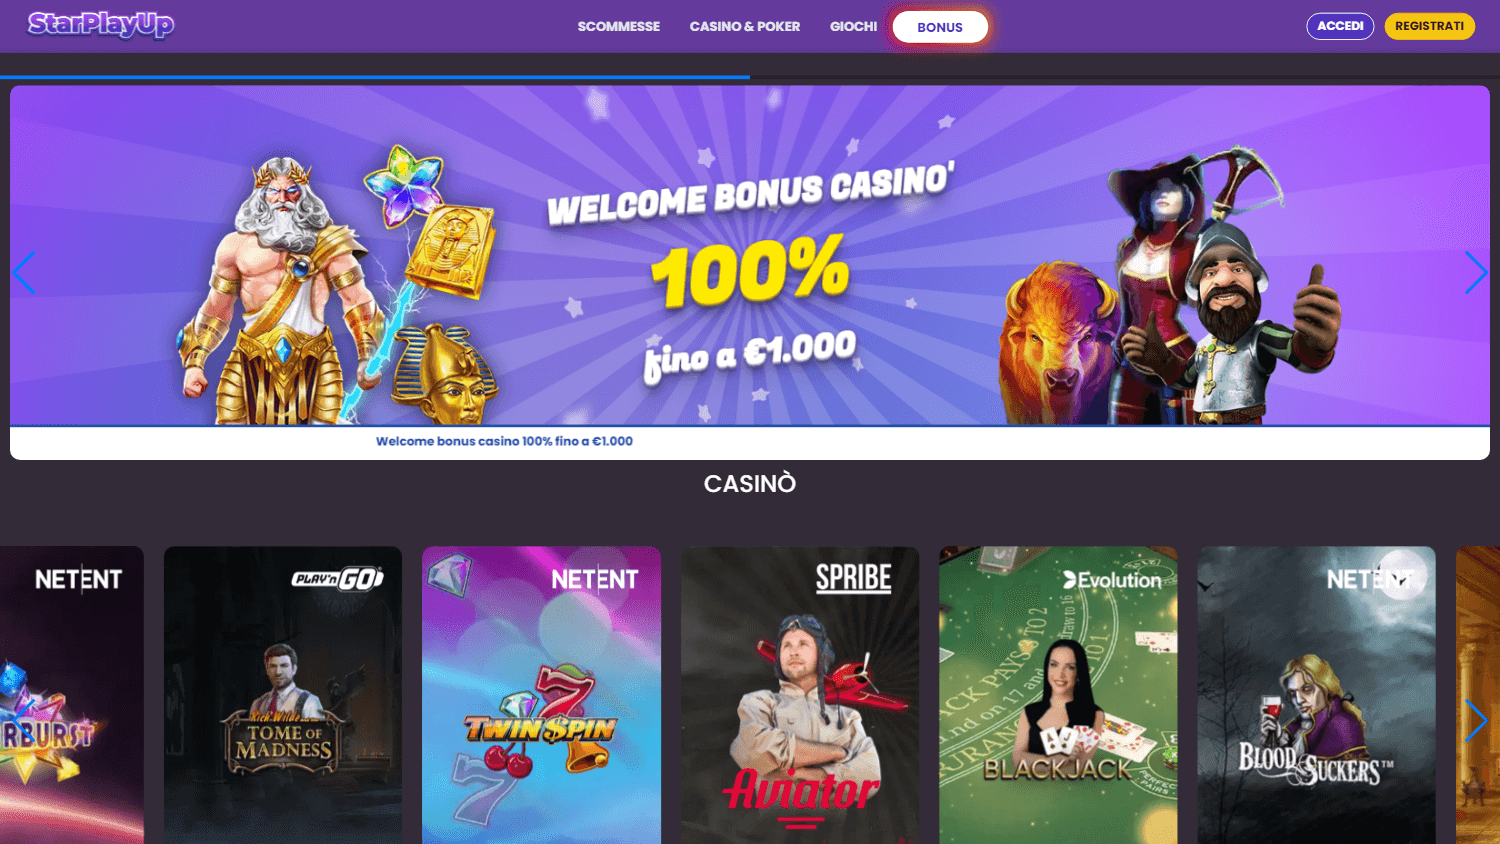The width and height of the screenshot is (1500, 844).
Task: Select the Giochi menu item
Action: tap(853, 27)
